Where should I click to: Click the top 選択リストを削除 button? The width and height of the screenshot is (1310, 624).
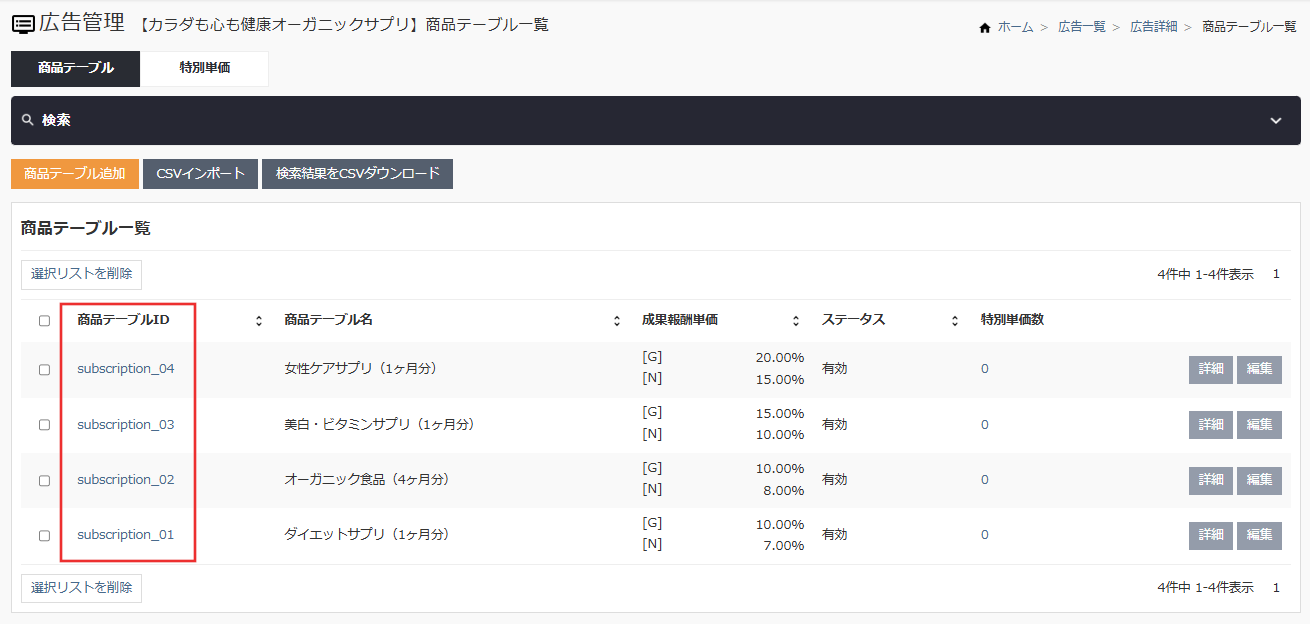click(x=81, y=274)
